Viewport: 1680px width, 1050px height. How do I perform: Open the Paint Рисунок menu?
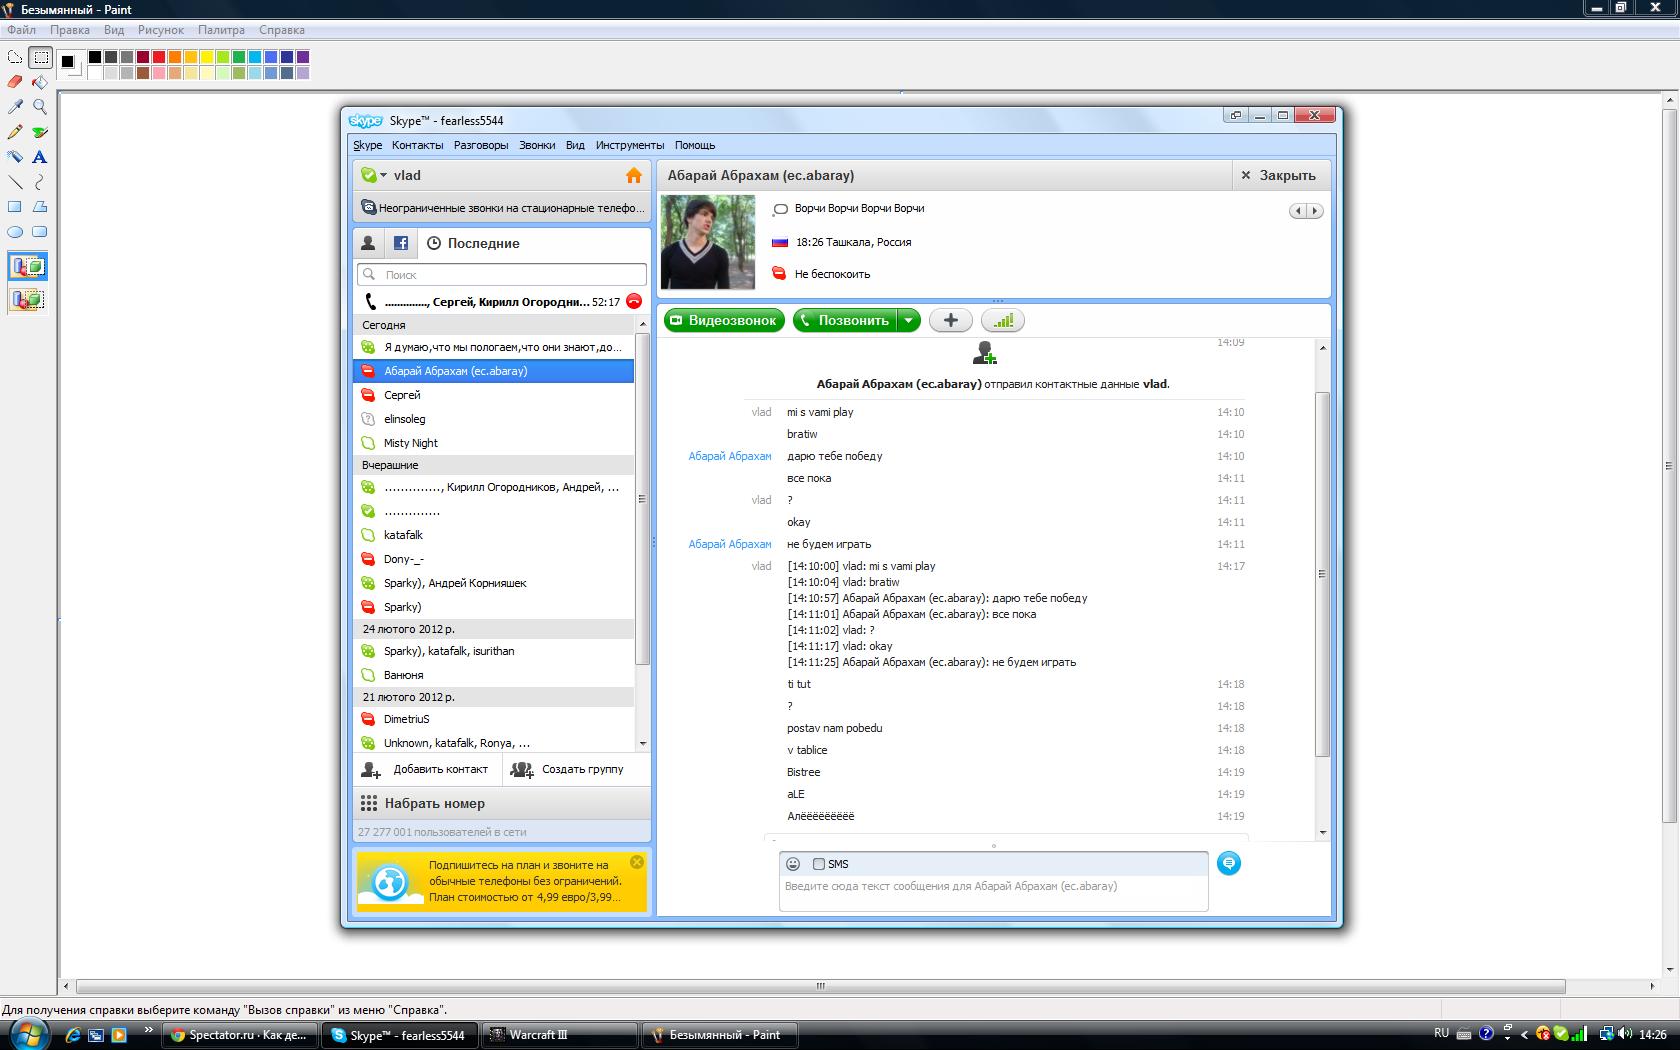click(x=161, y=30)
